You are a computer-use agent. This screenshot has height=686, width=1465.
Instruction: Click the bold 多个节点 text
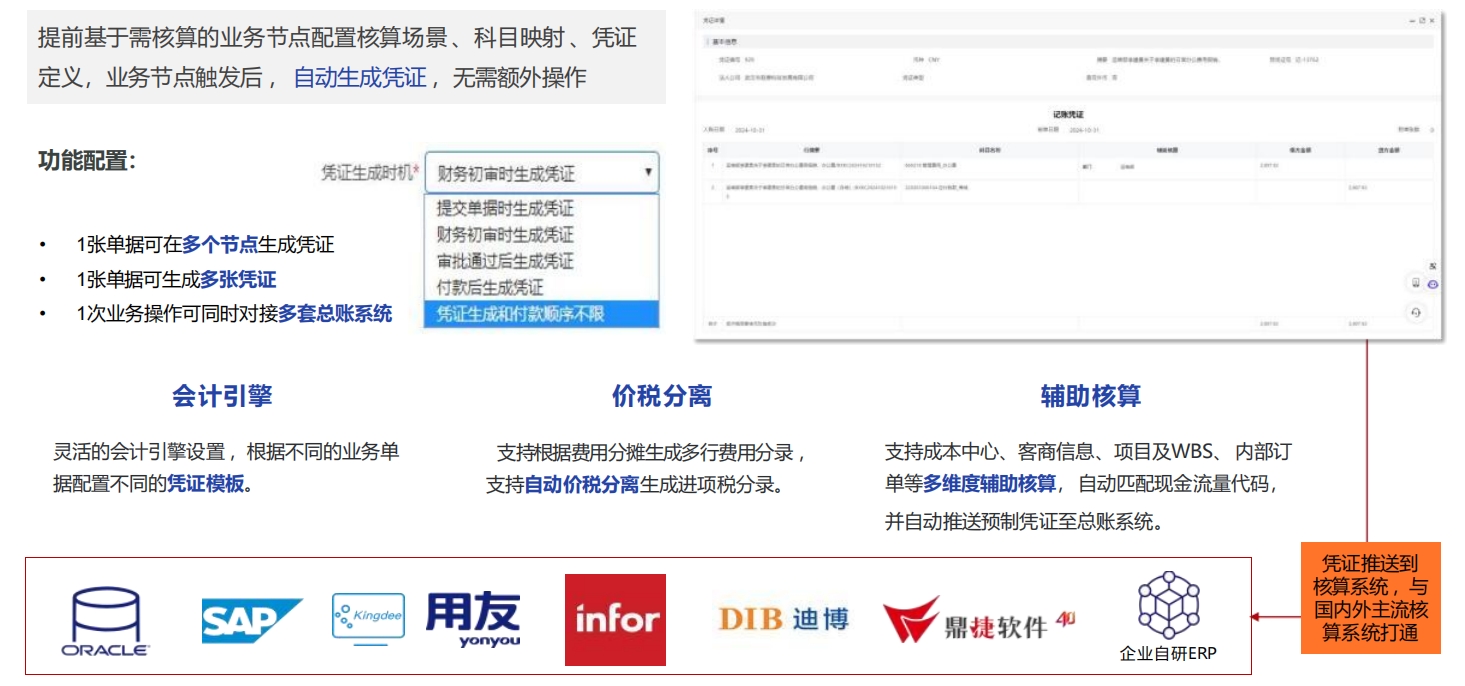click(220, 244)
